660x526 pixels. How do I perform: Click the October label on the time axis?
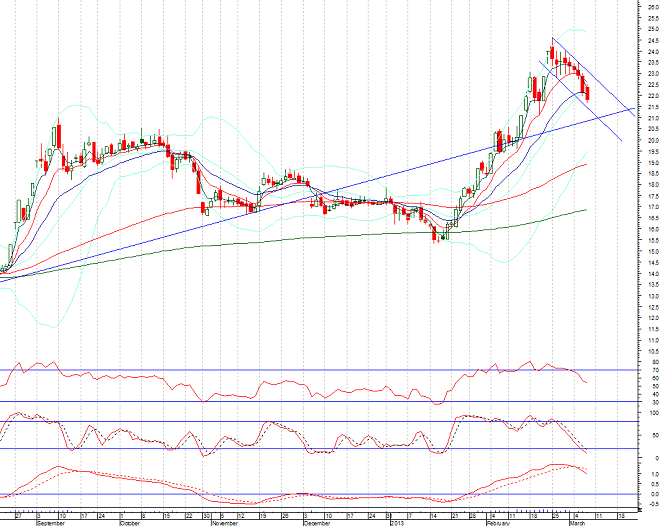pos(131,522)
